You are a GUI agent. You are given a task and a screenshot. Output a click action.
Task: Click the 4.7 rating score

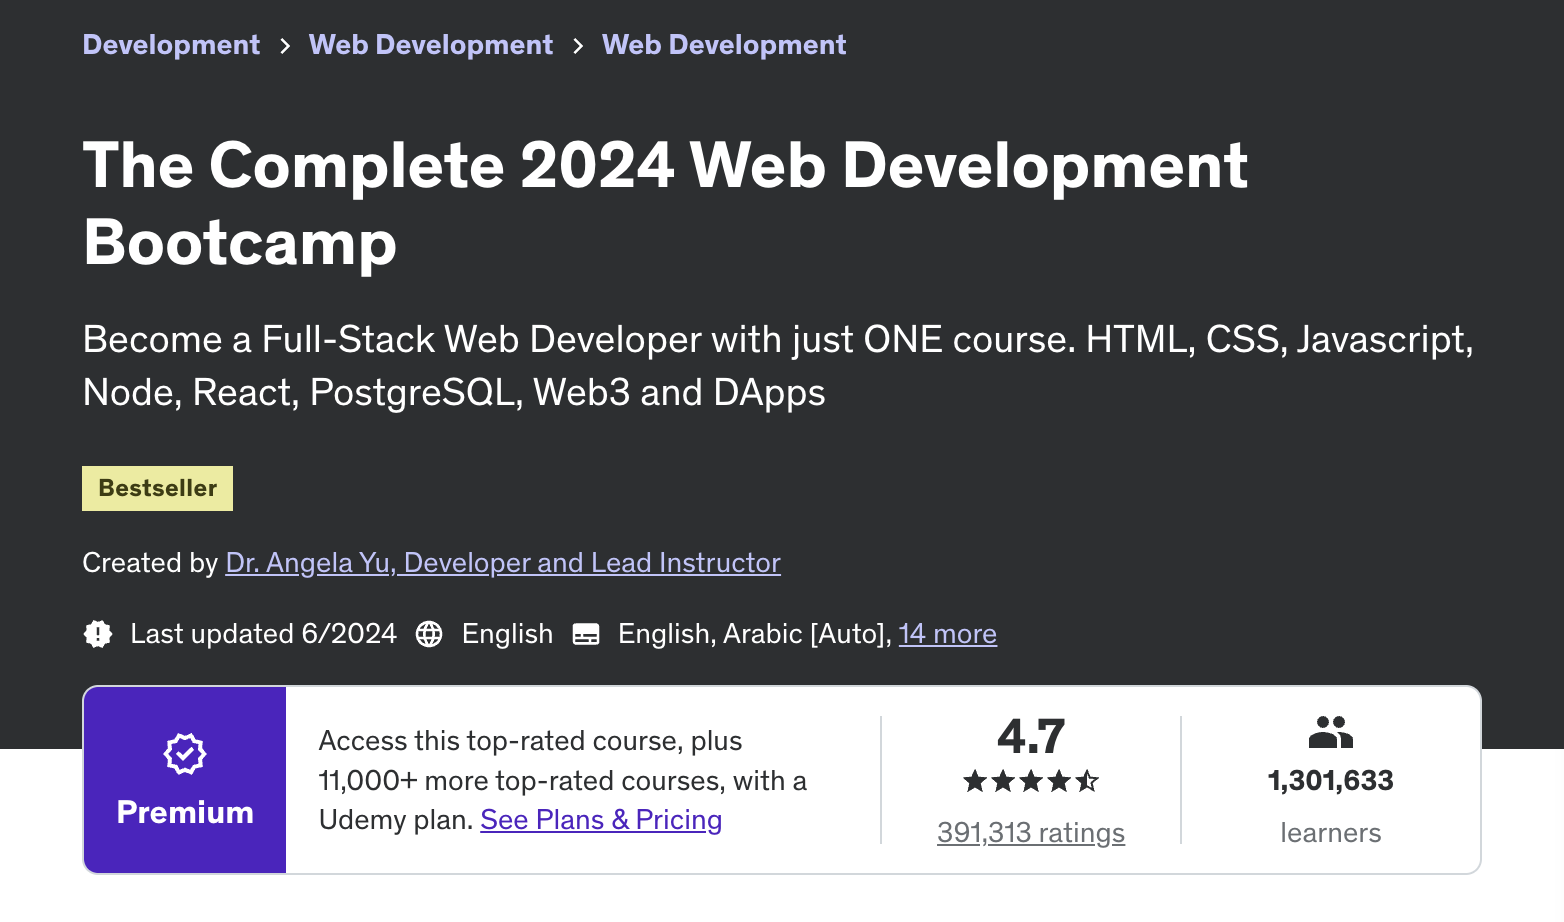(1031, 737)
